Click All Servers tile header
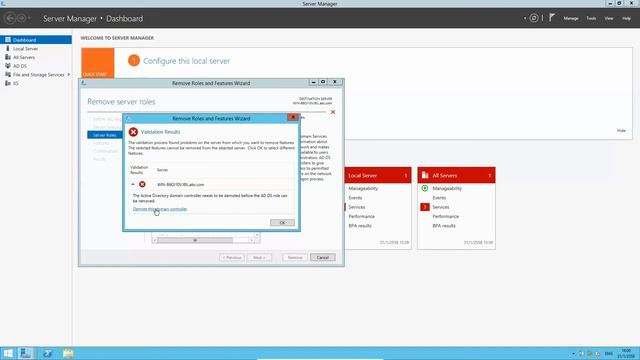This screenshot has width=640, height=360. point(456,175)
